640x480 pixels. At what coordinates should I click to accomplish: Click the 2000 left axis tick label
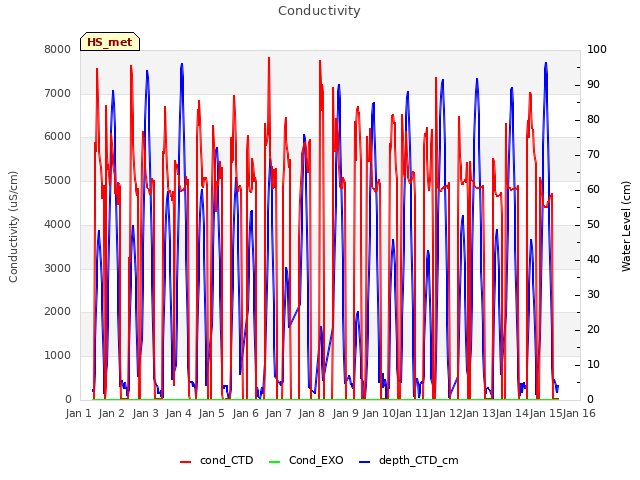click(58, 311)
